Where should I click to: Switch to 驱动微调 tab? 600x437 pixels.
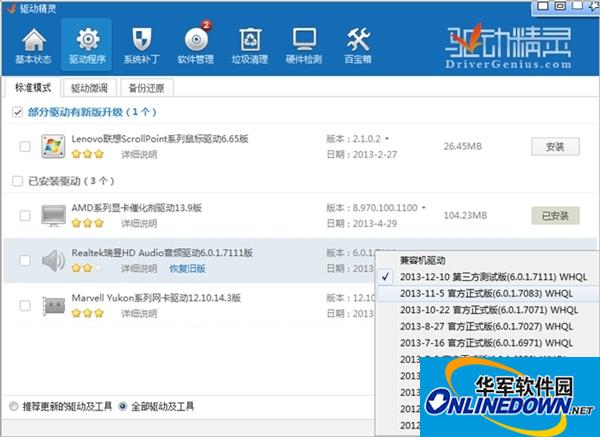pyautogui.click(x=89, y=88)
